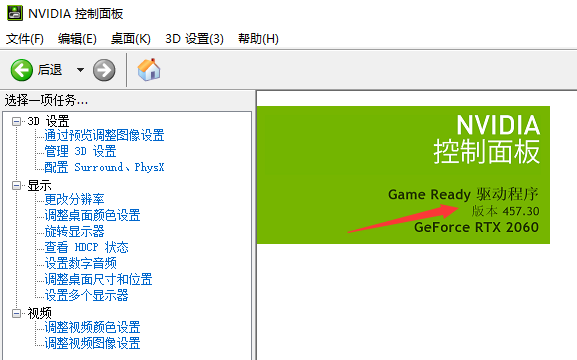Click the grey Forward arrow icon
This screenshot has height=360, width=577.
(104, 70)
